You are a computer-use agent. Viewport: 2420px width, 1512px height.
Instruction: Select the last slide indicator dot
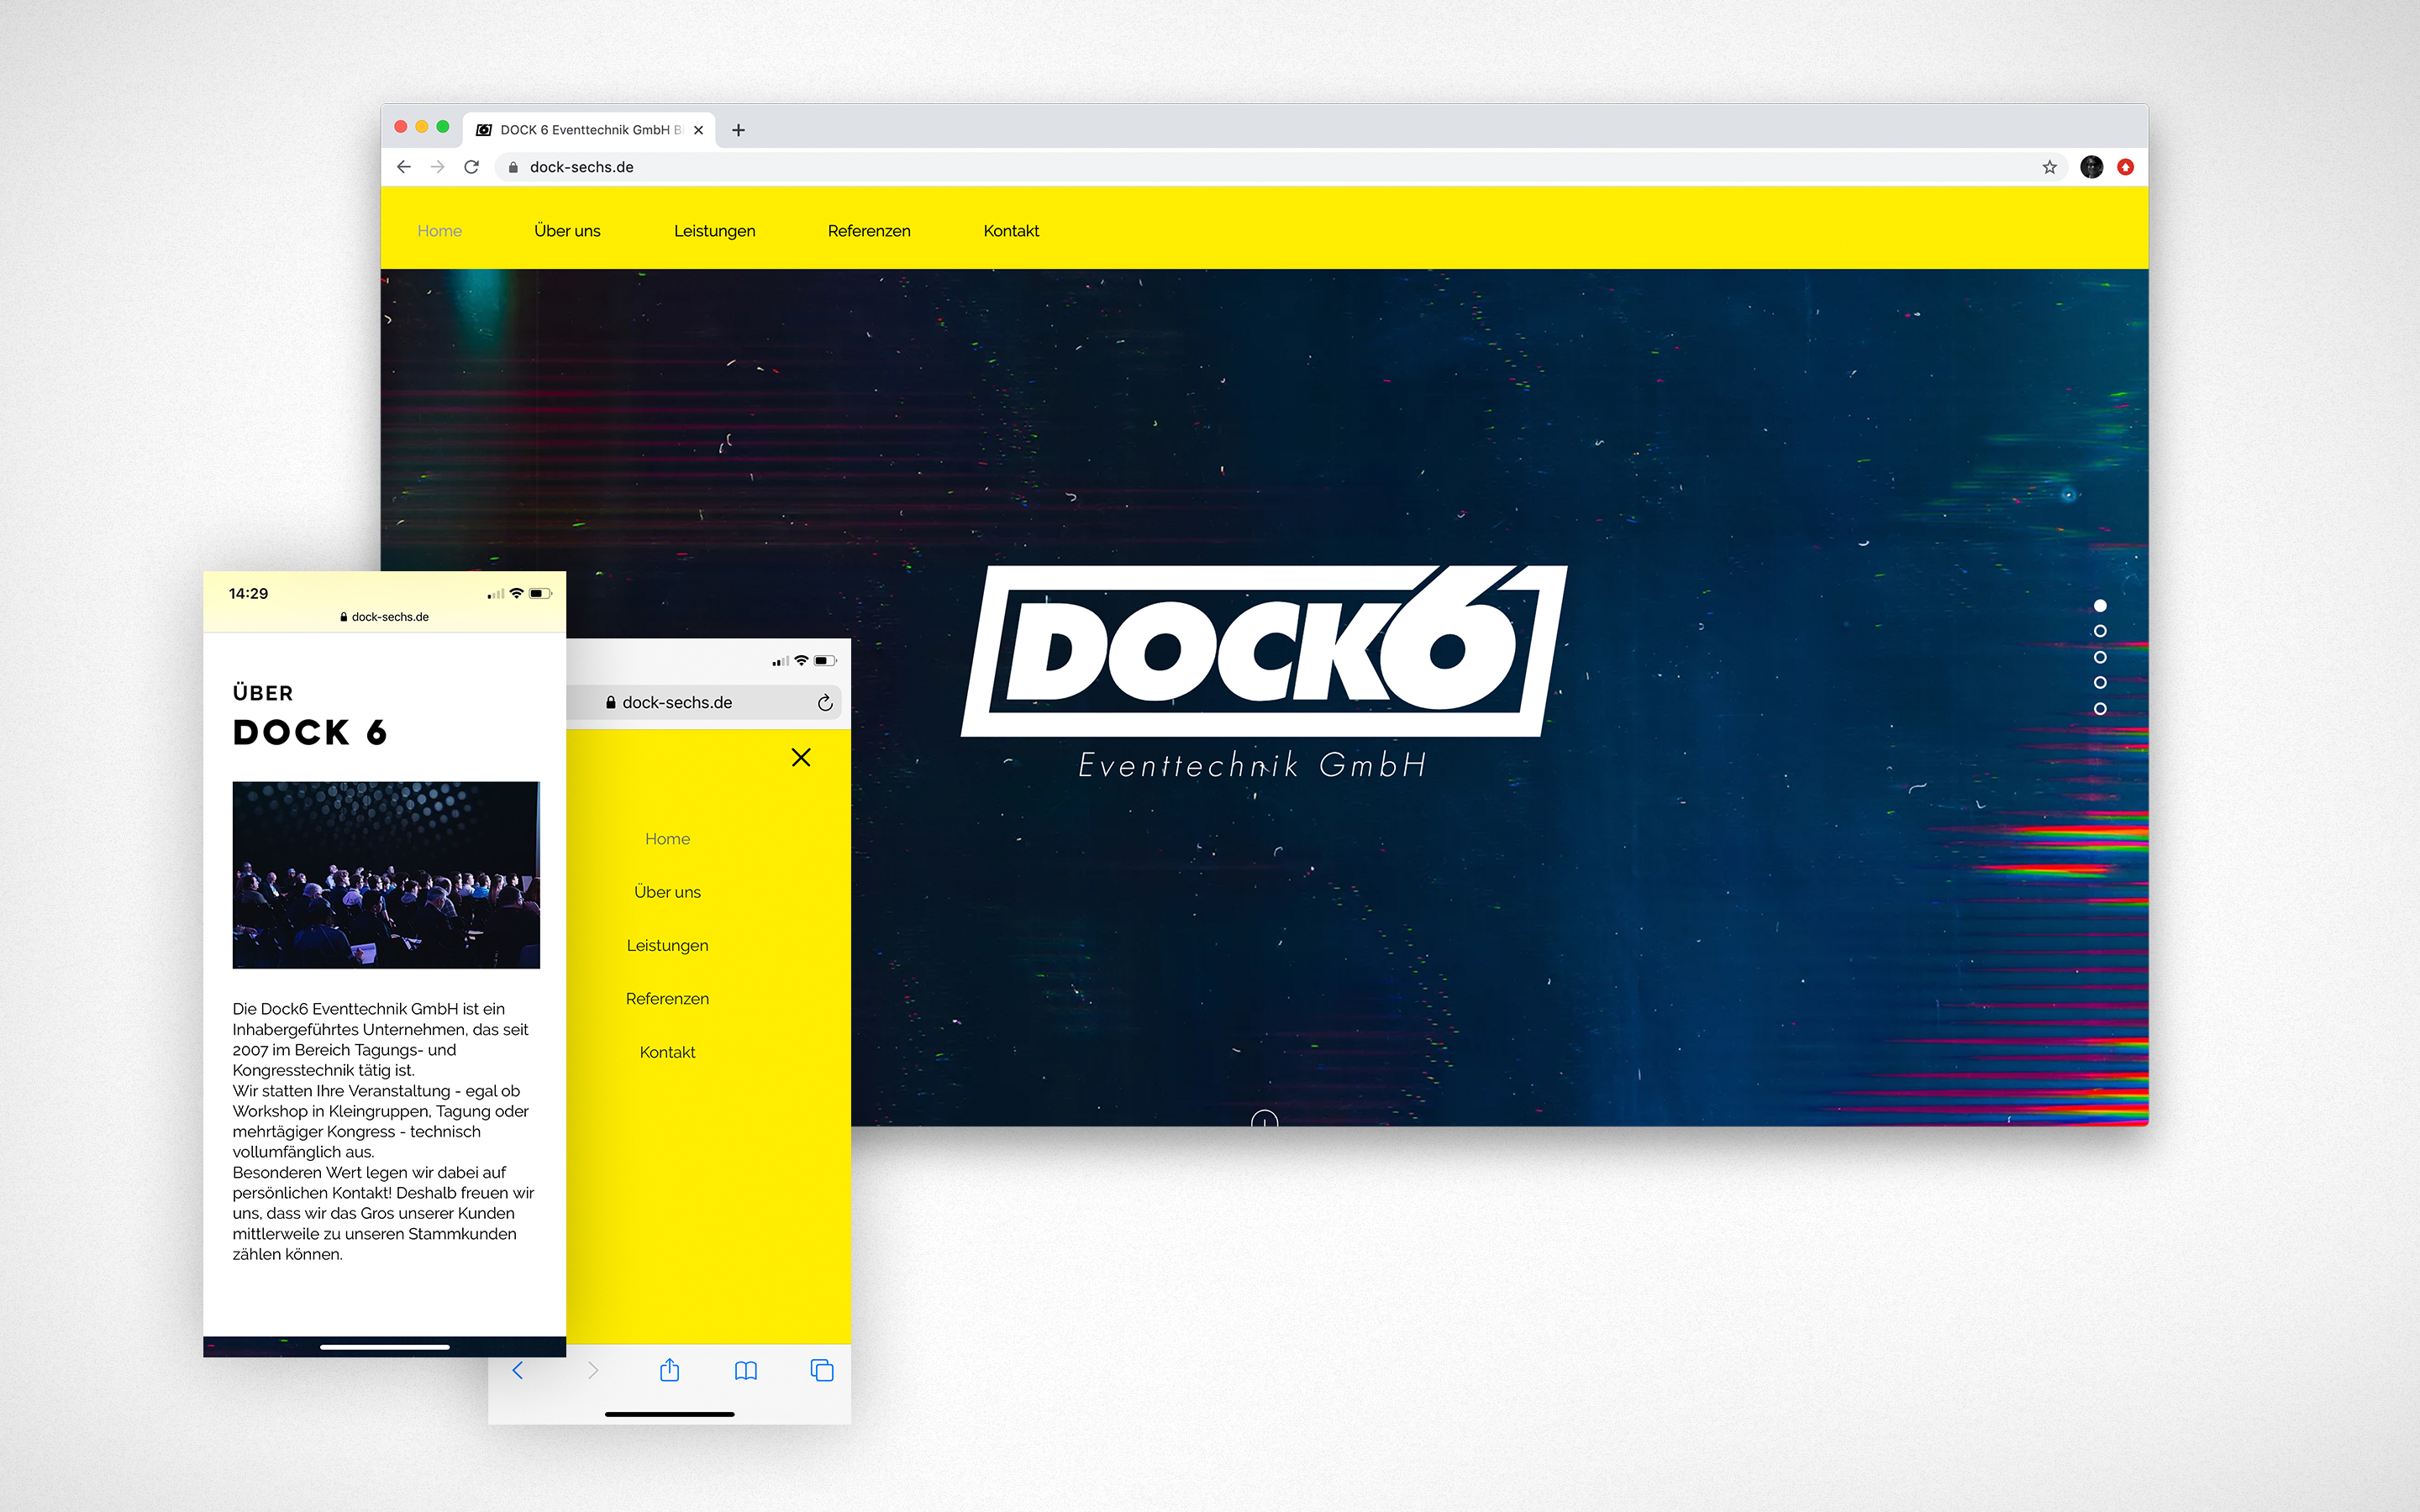[x=2100, y=709]
